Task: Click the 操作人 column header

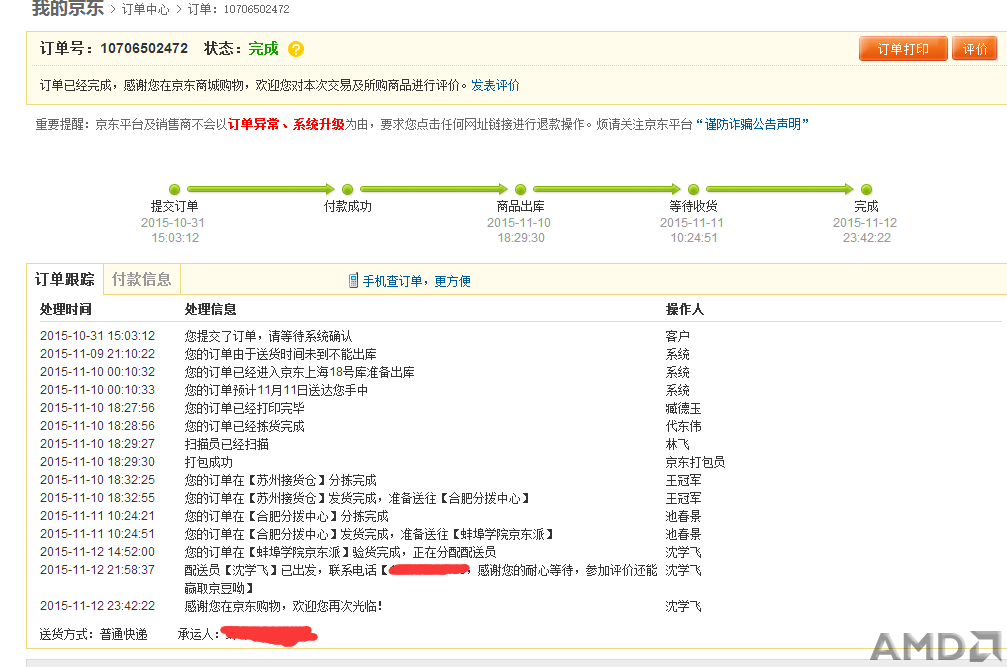Action: [685, 309]
